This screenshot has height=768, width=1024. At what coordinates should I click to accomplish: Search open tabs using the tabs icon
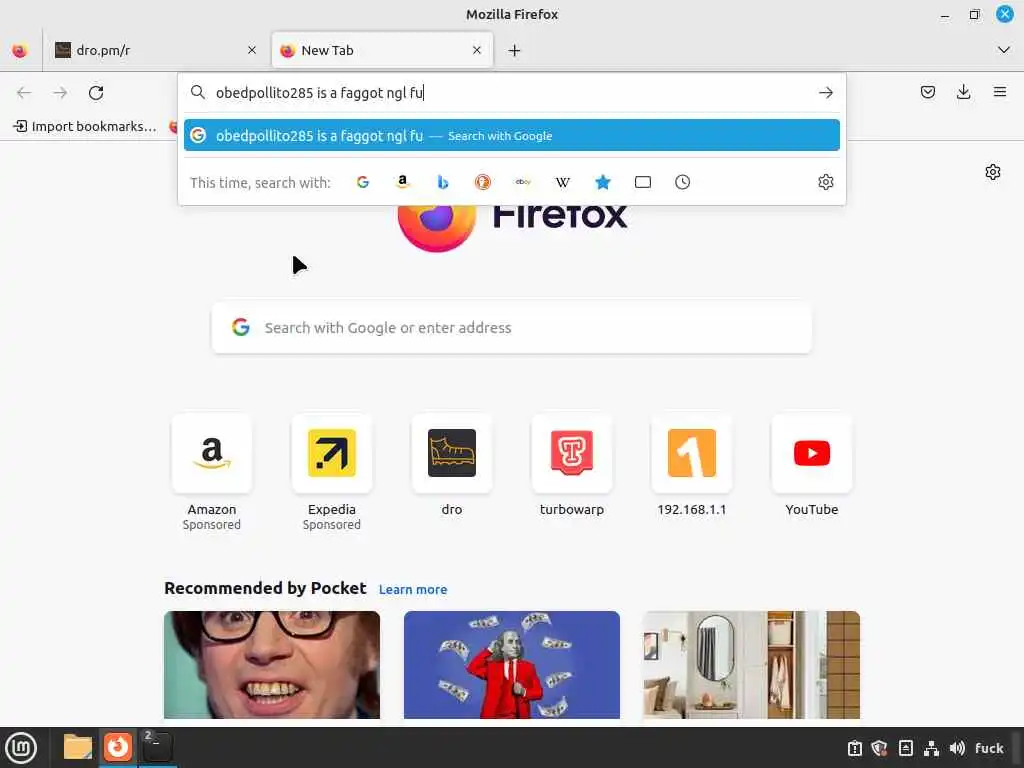[643, 182]
